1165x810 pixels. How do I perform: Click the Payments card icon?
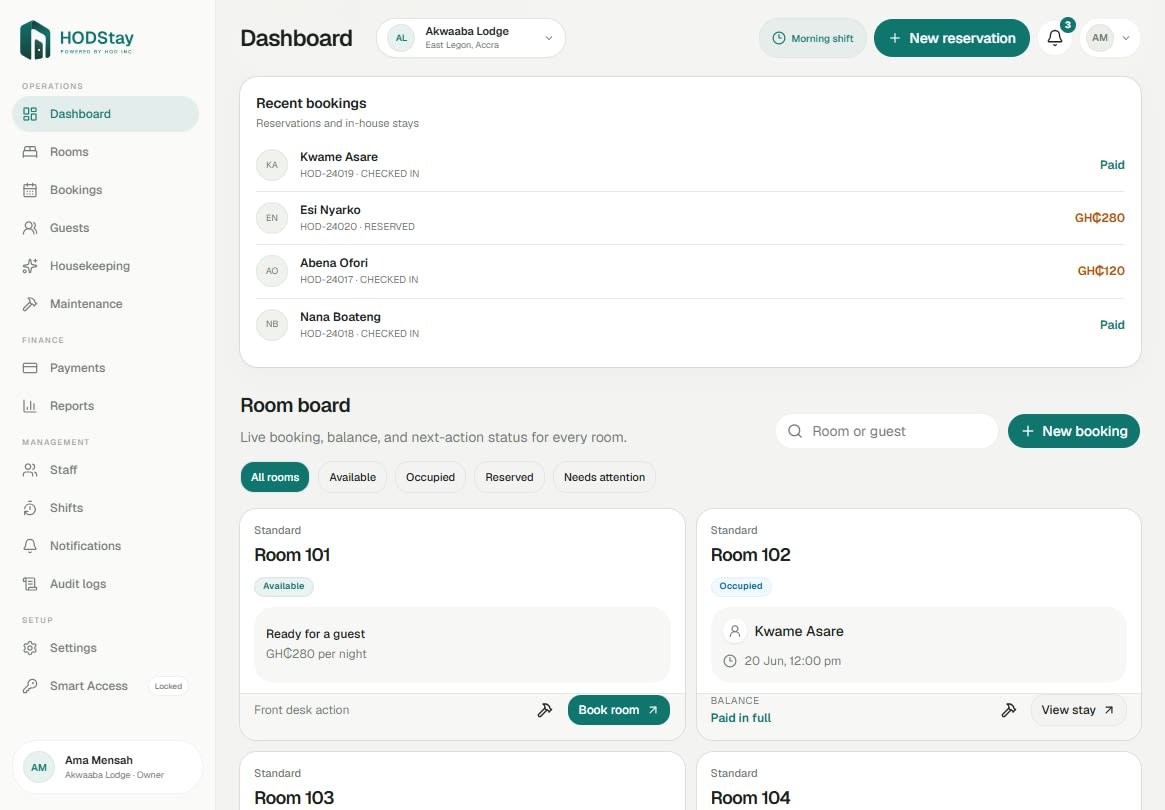pyautogui.click(x=30, y=368)
